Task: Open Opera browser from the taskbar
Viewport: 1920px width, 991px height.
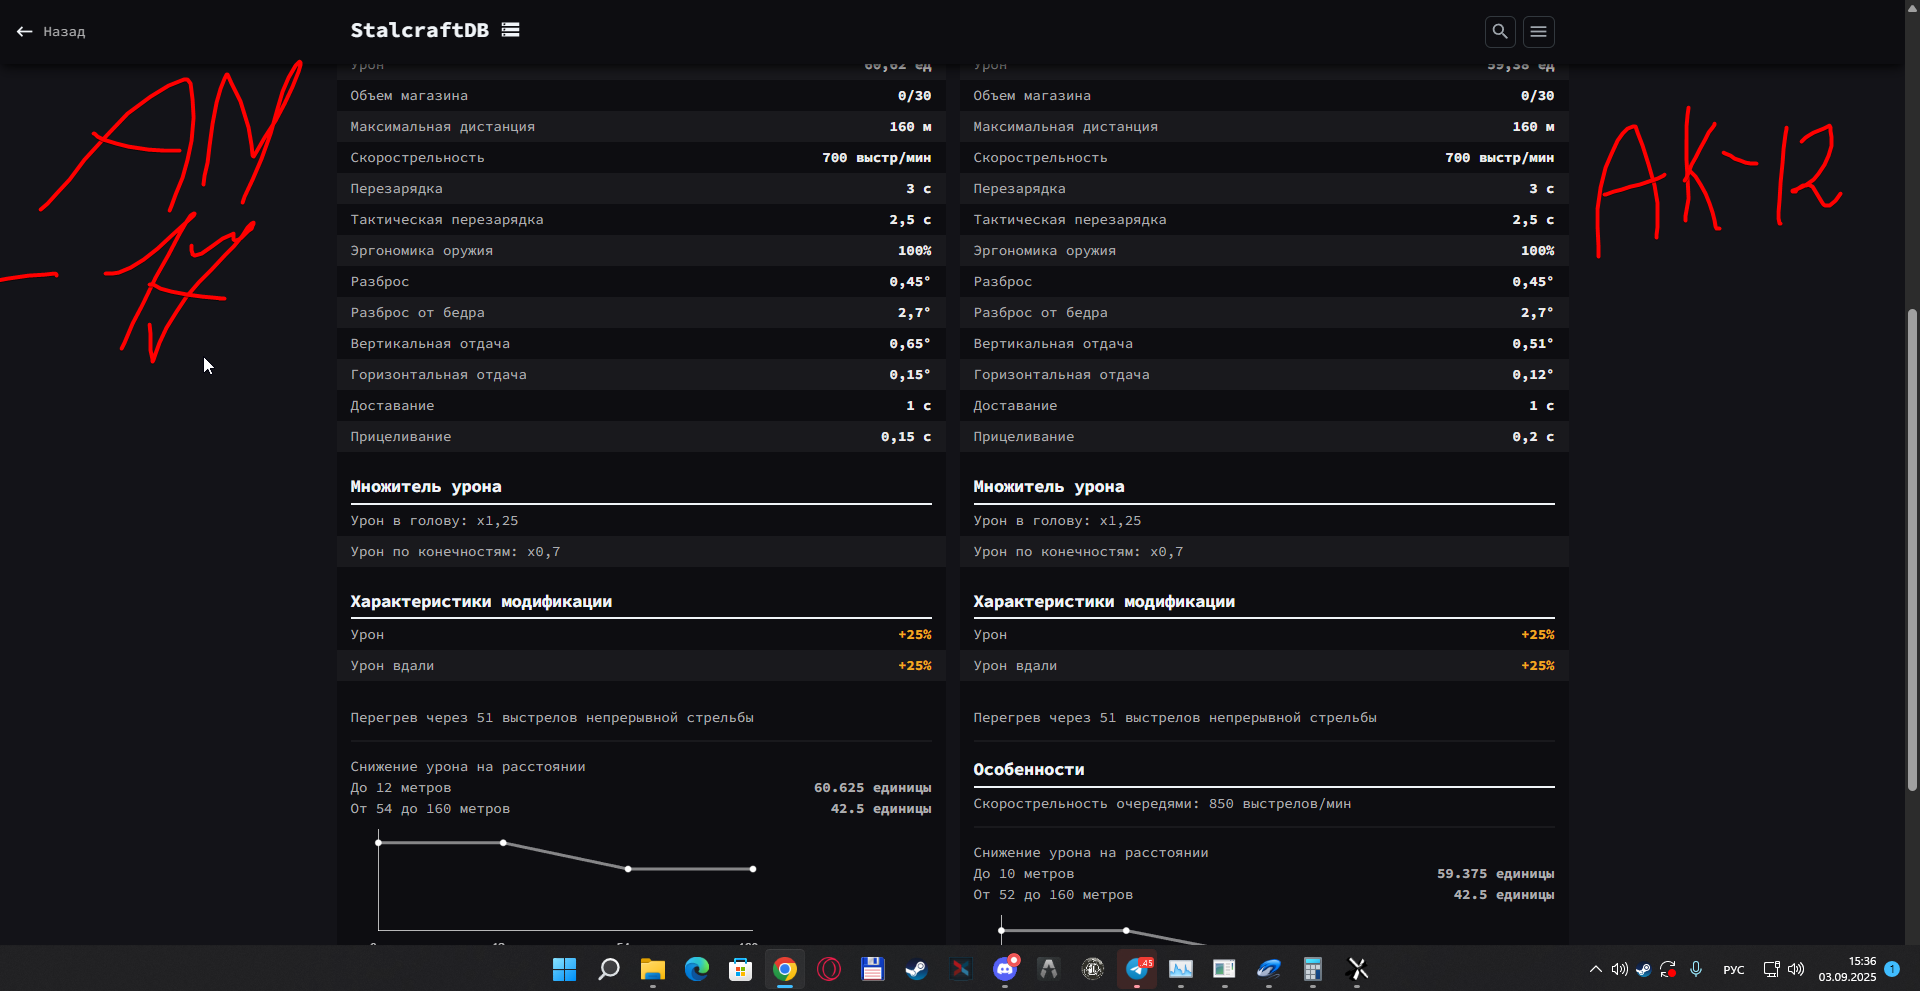Action: pyautogui.click(x=829, y=969)
